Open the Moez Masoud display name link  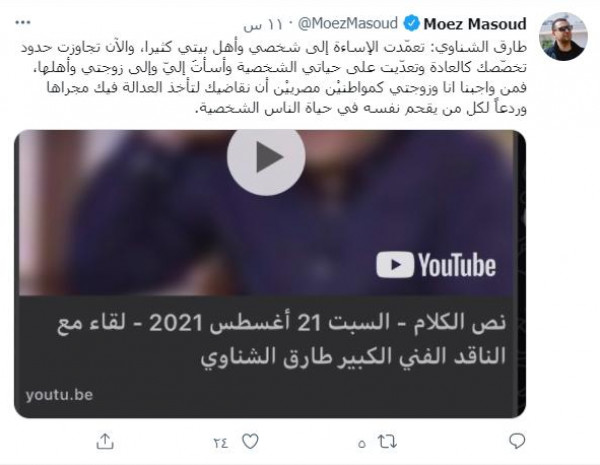point(475,24)
